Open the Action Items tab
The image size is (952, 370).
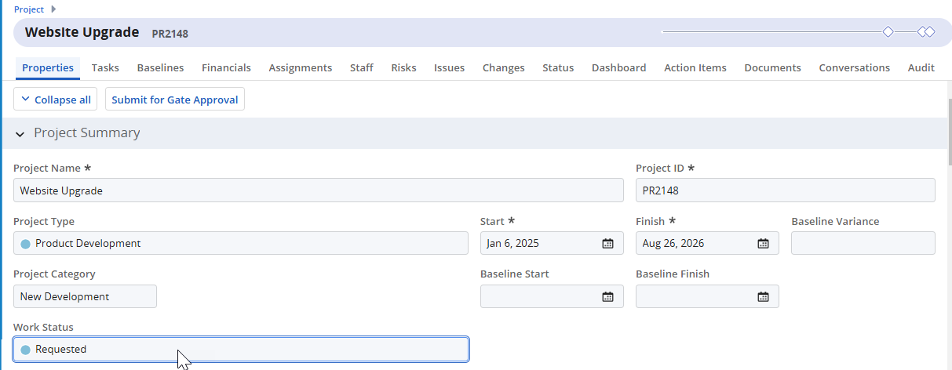695,67
